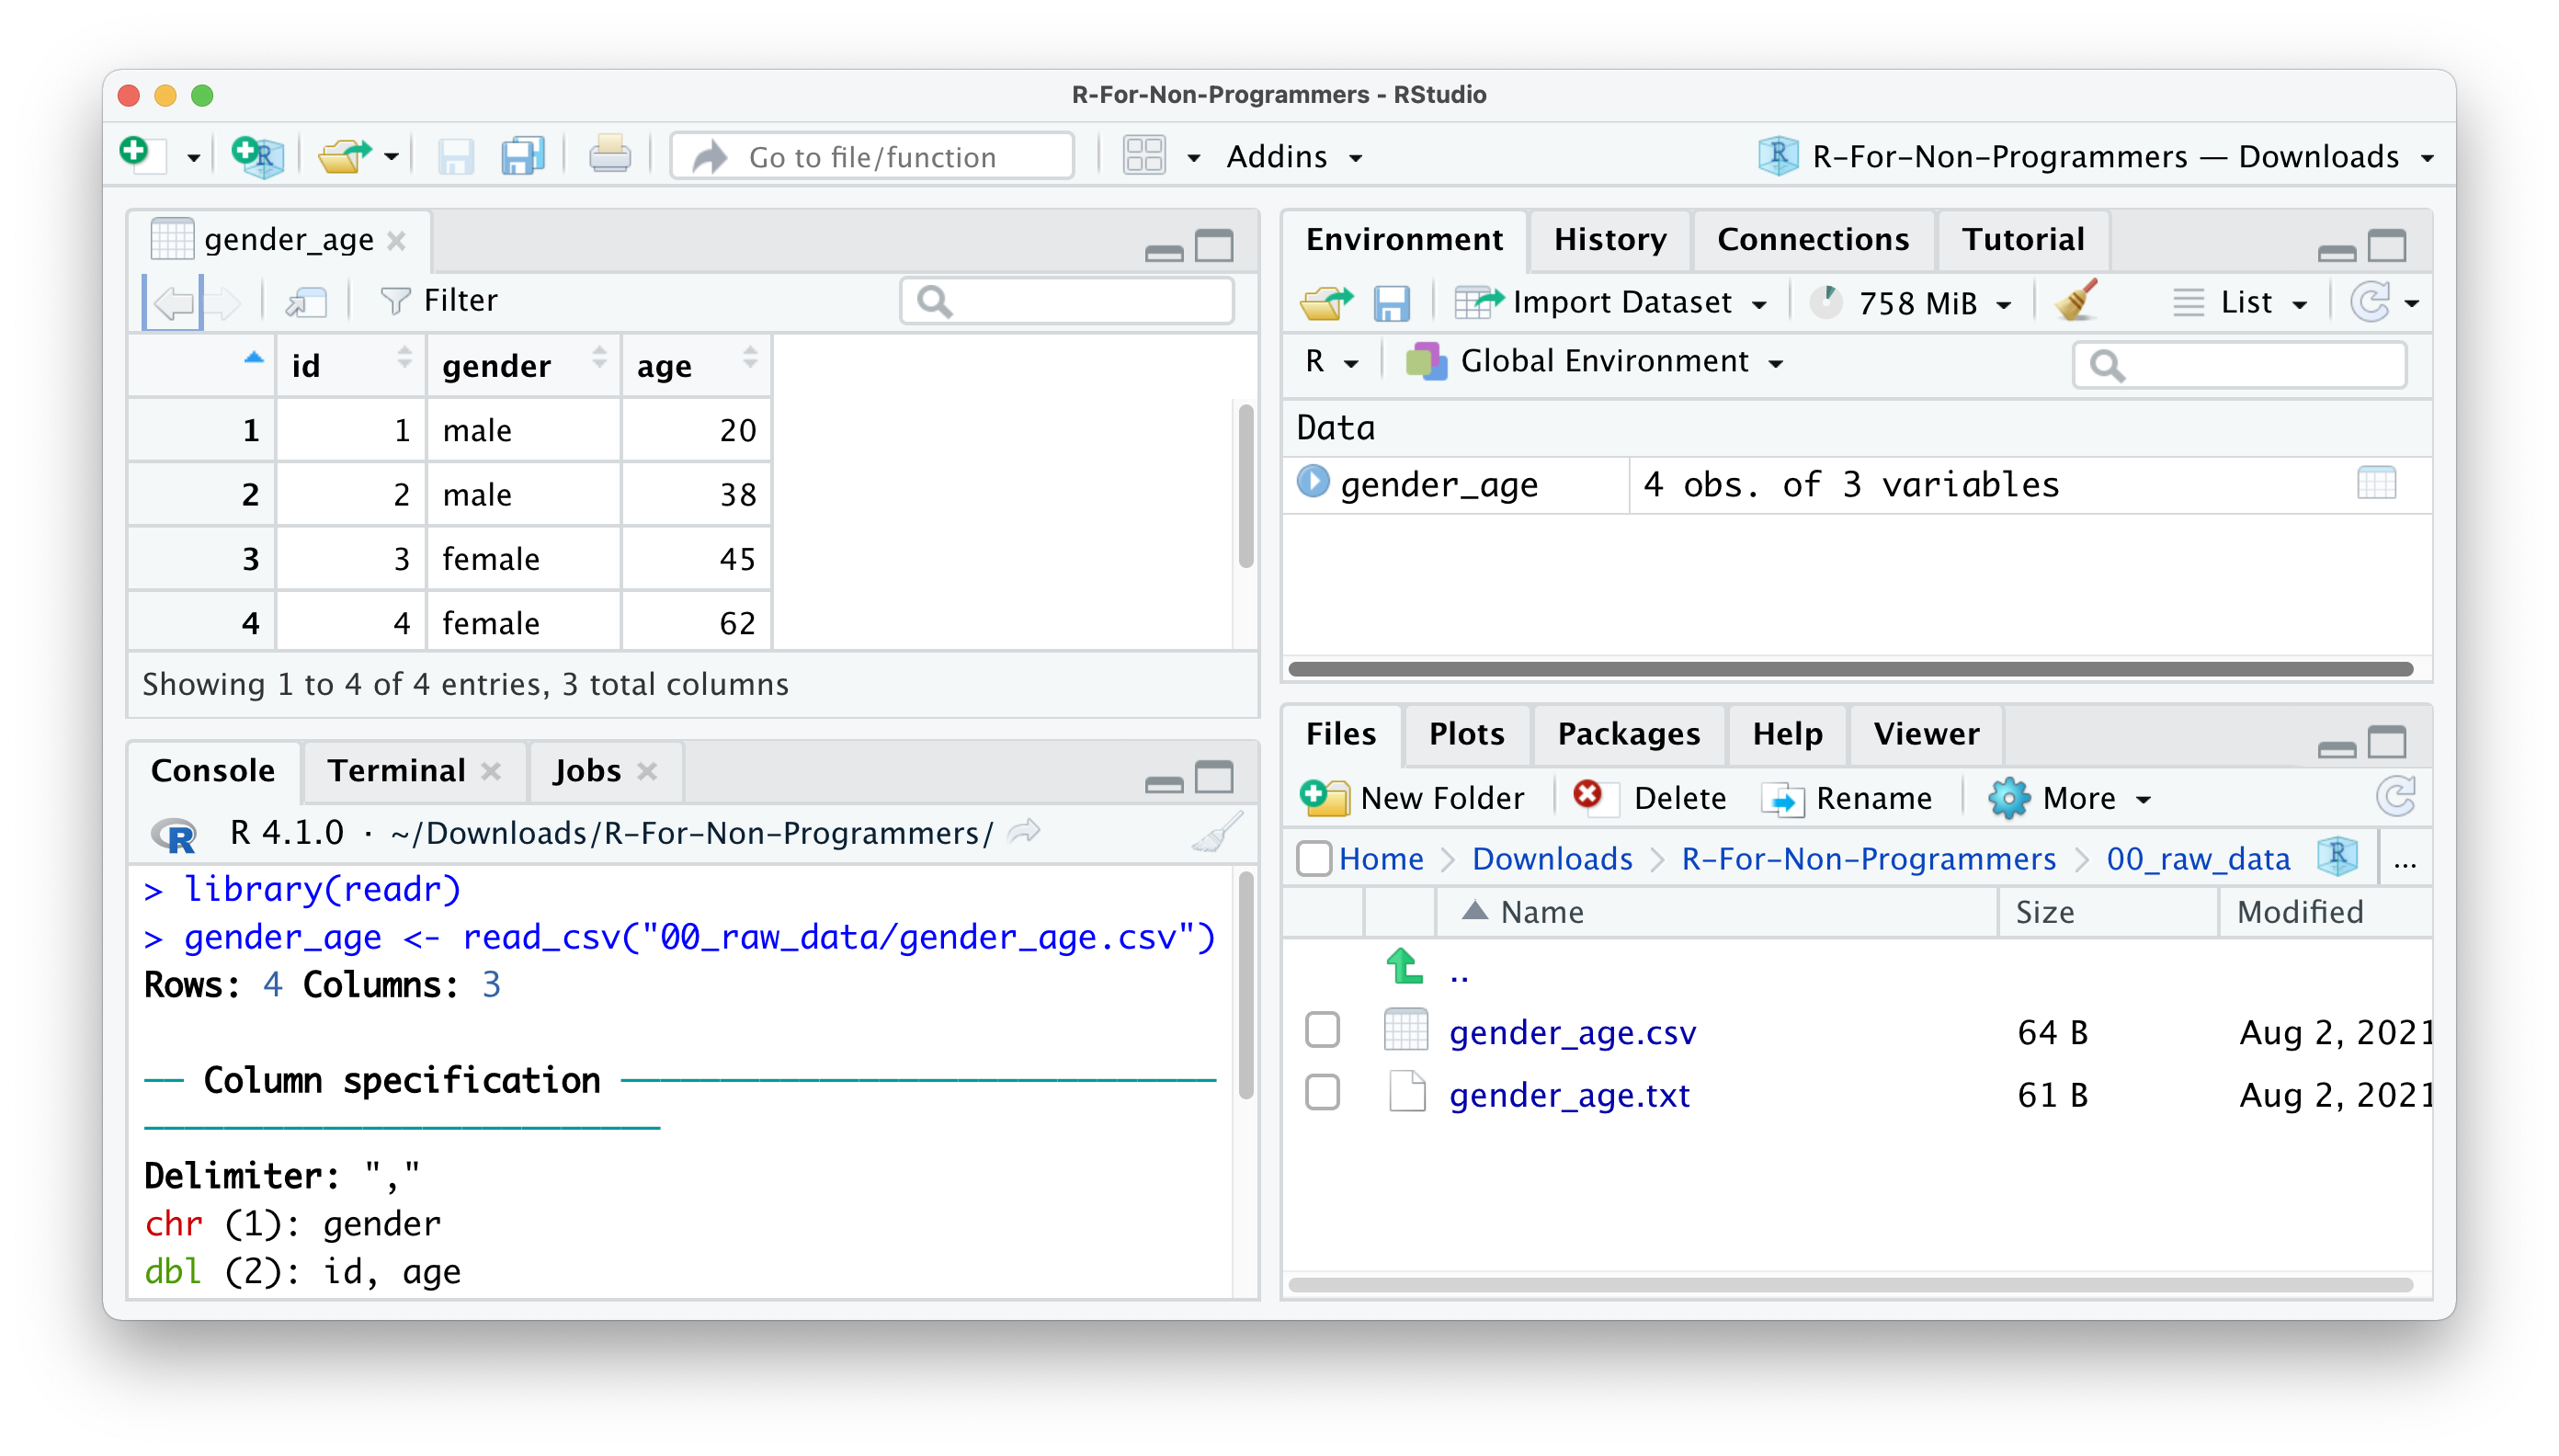This screenshot has height=1456, width=2559.
Task: Check the gender_age.csv file checkbox
Action: pyautogui.click(x=1322, y=1030)
